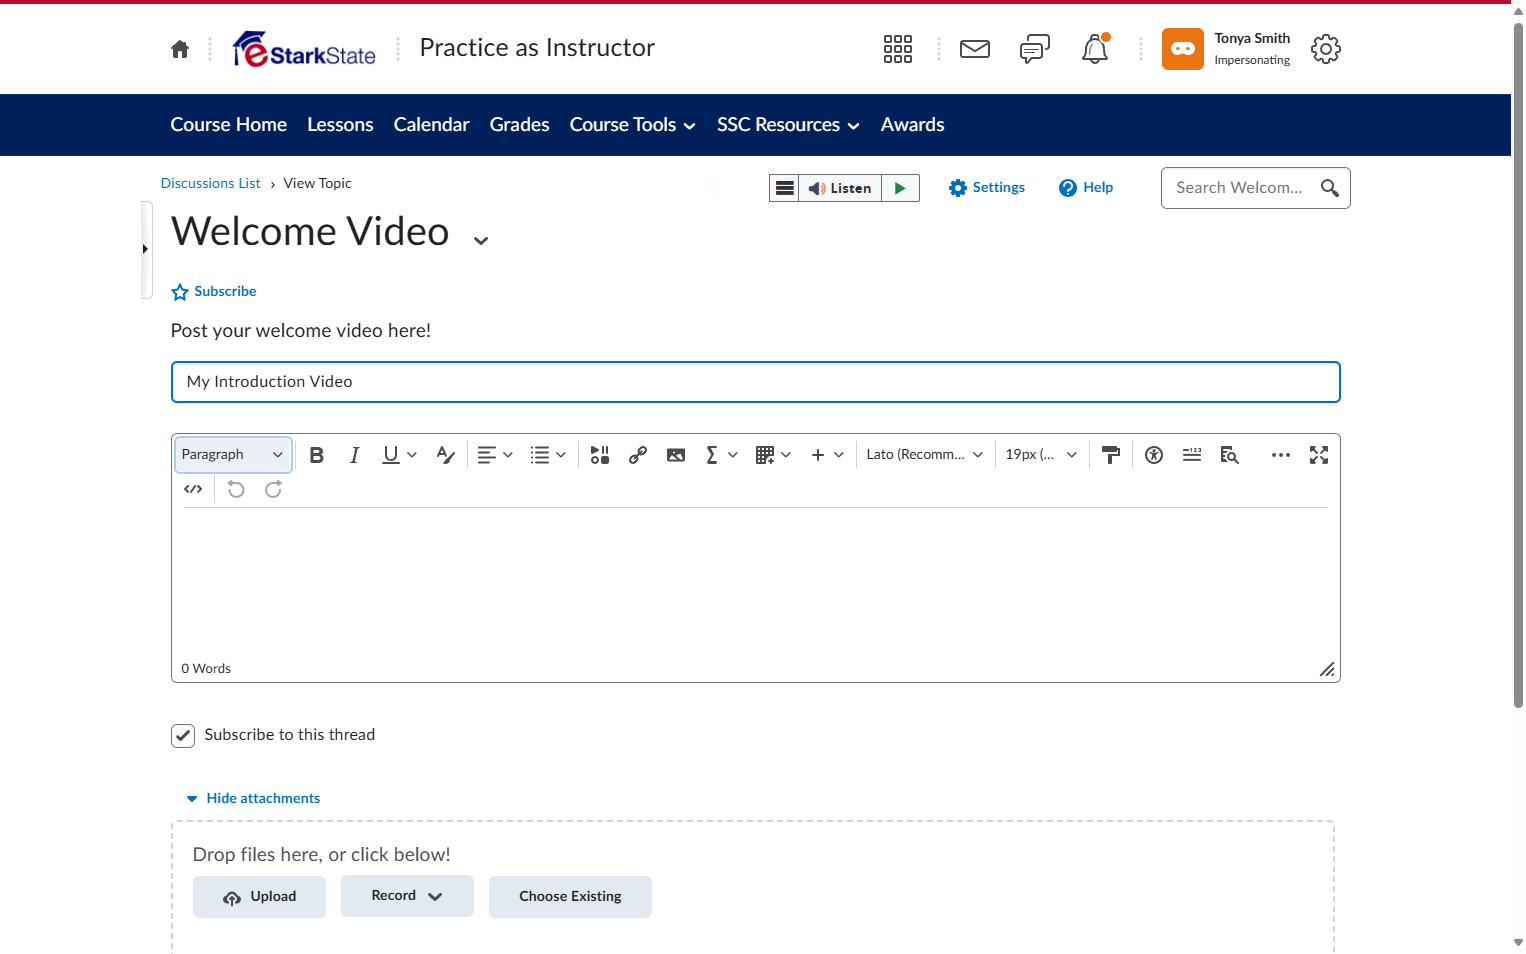
Task: Expand the collapsed left side panel
Action: click(146, 250)
